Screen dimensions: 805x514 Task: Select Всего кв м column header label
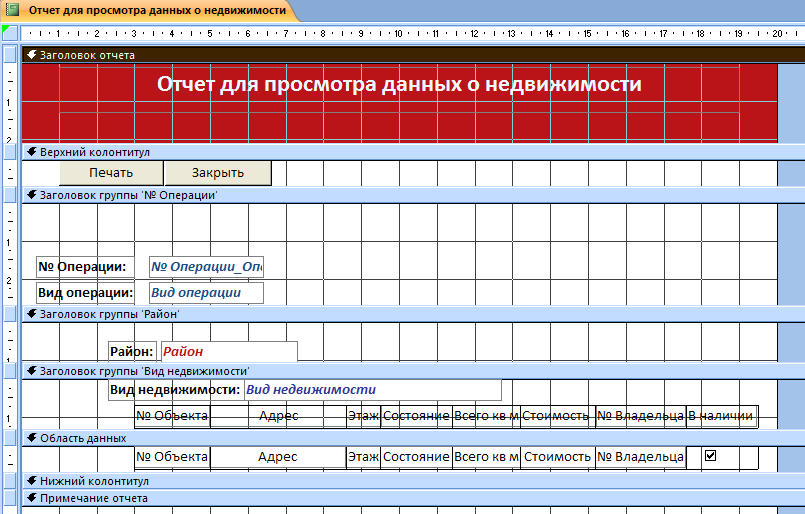tap(486, 416)
